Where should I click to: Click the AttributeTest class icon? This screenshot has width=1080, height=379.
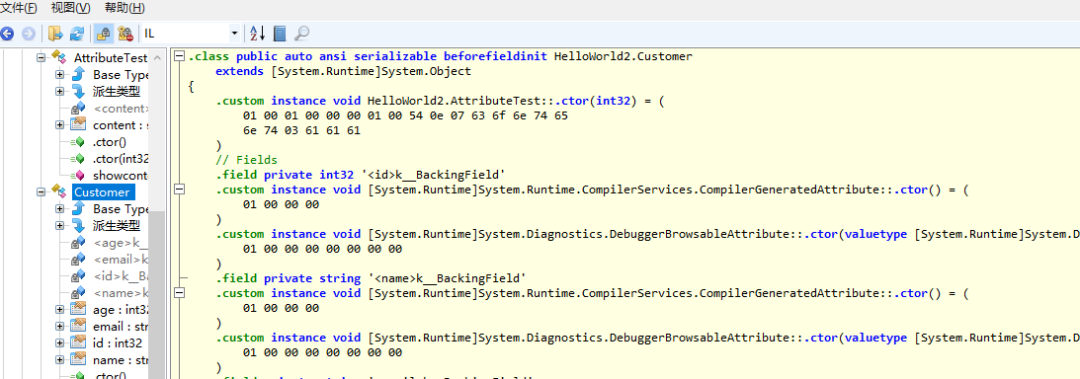(x=59, y=57)
